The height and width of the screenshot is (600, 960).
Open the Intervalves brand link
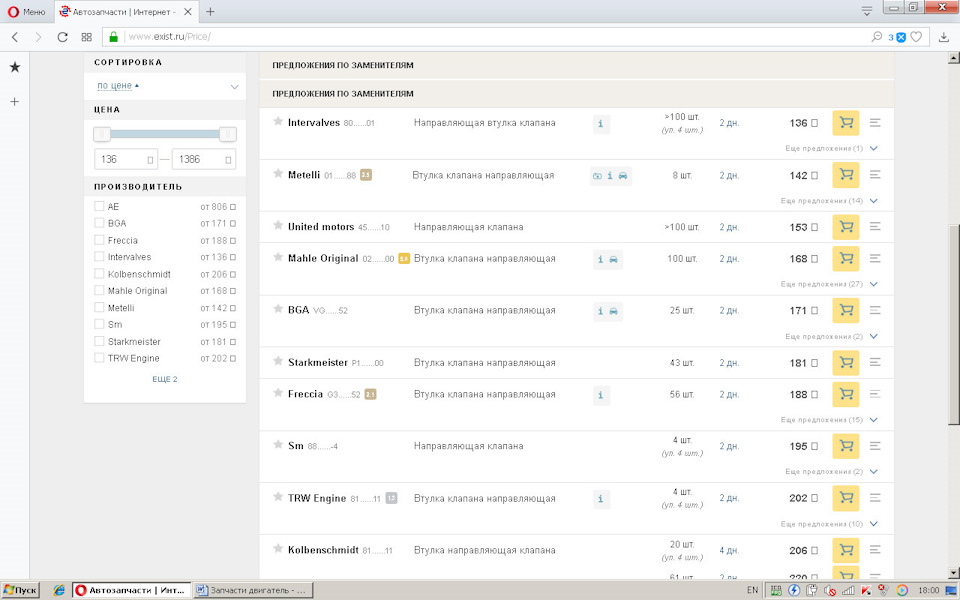[x=313, y=122]
